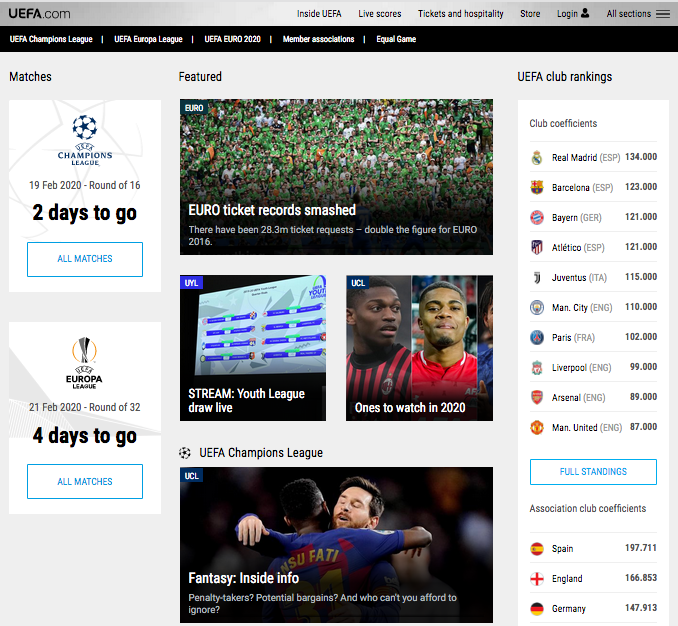
Task: Click the Man. United club crest
Action: coord(537,428)
